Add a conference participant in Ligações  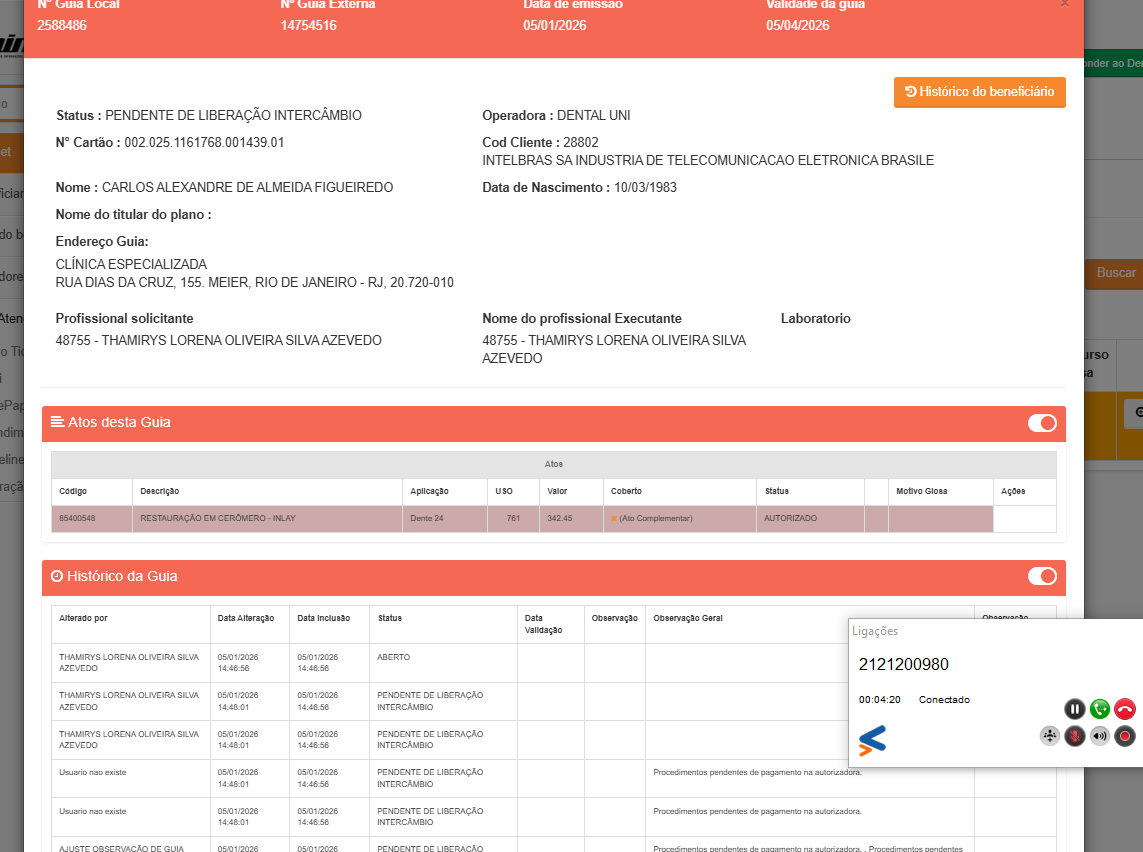pos(1050,736)
